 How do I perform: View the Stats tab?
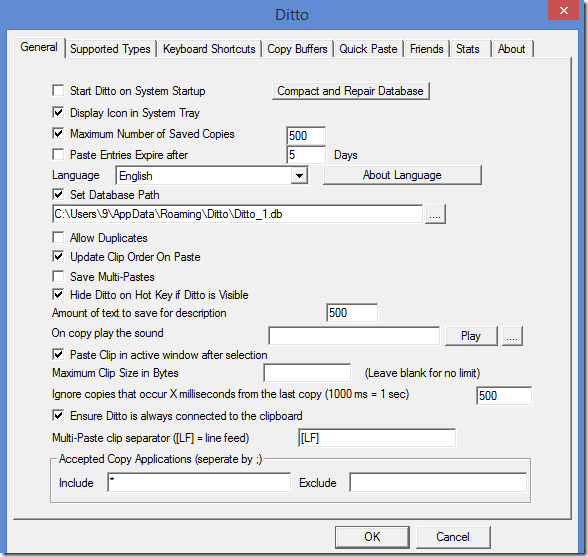(468, 49)
